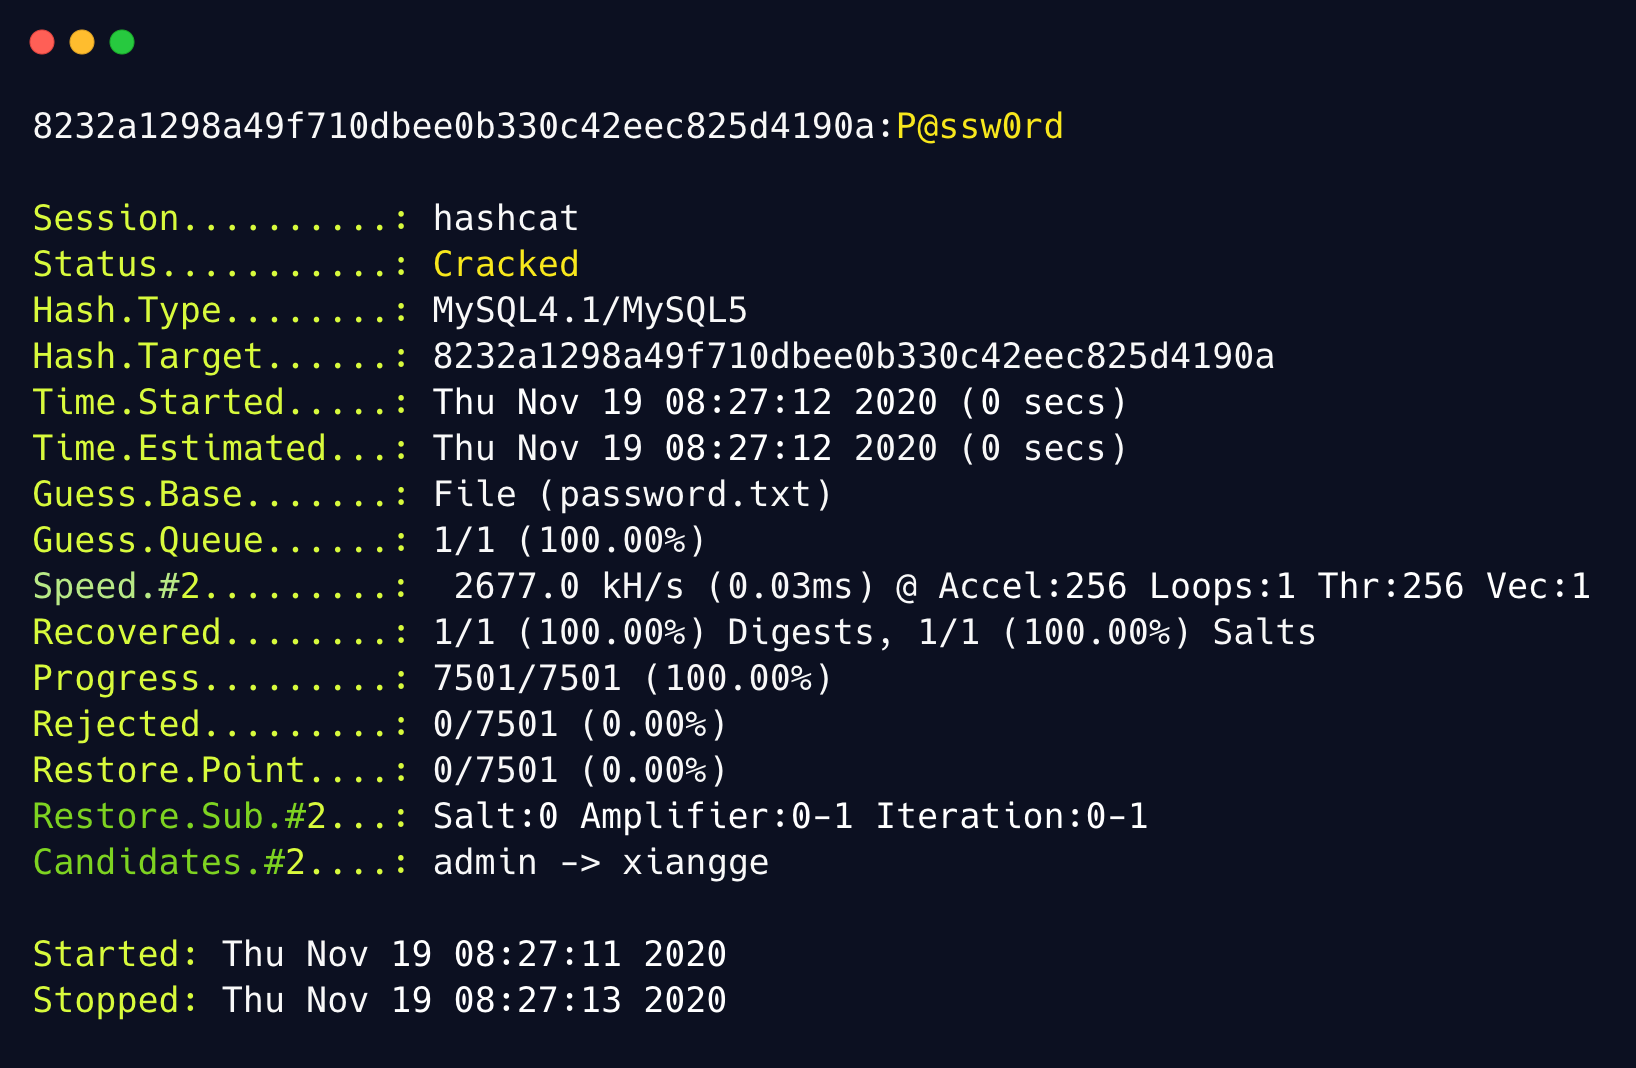Click the red close window button

[x=42, y=42]
